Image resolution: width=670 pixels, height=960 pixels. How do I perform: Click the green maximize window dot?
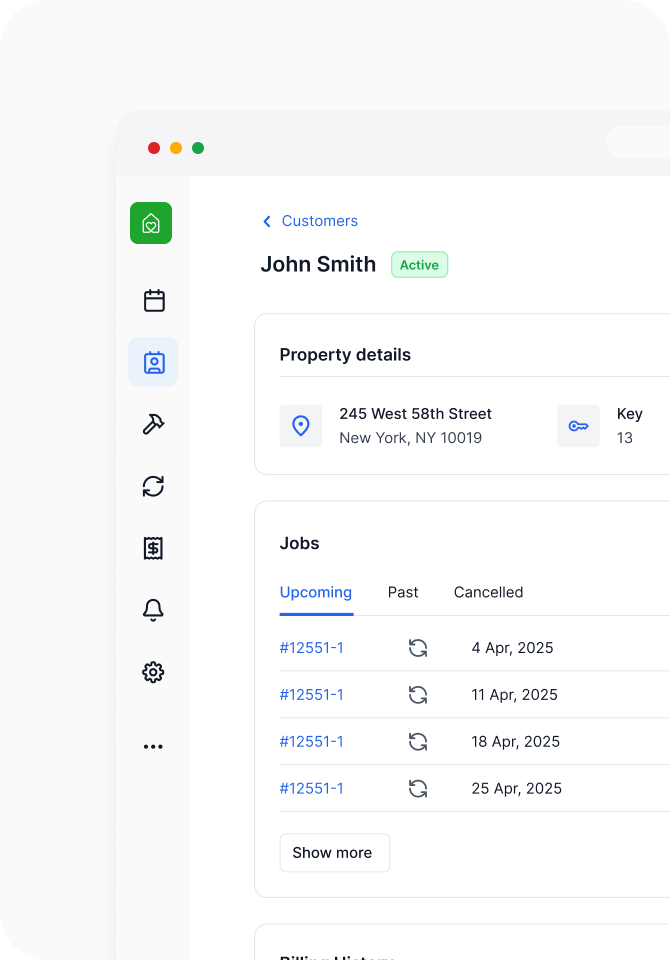(198, 148)
